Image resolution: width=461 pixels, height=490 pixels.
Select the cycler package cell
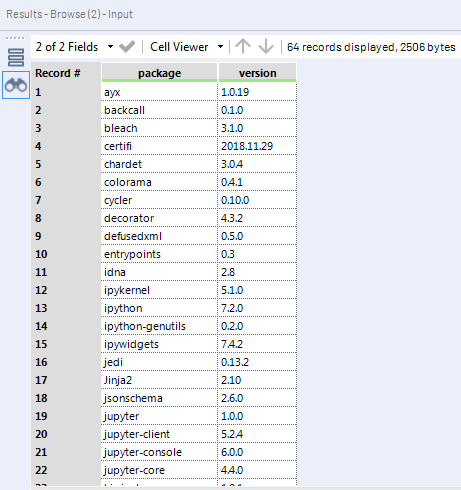(x=159, y=200)
